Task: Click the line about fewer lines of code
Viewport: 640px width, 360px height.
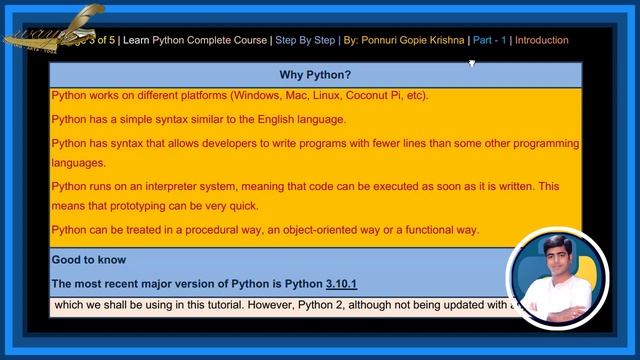Action: (315, 153)
